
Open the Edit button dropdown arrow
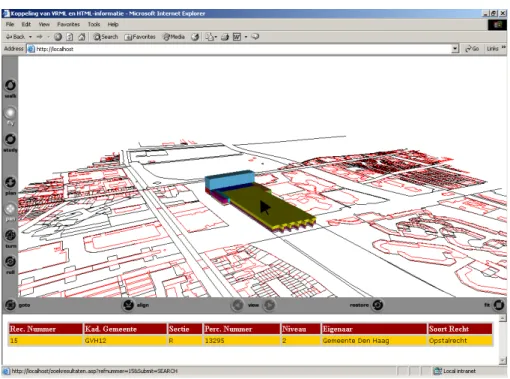pyautogui.click(x=246, y=37)
